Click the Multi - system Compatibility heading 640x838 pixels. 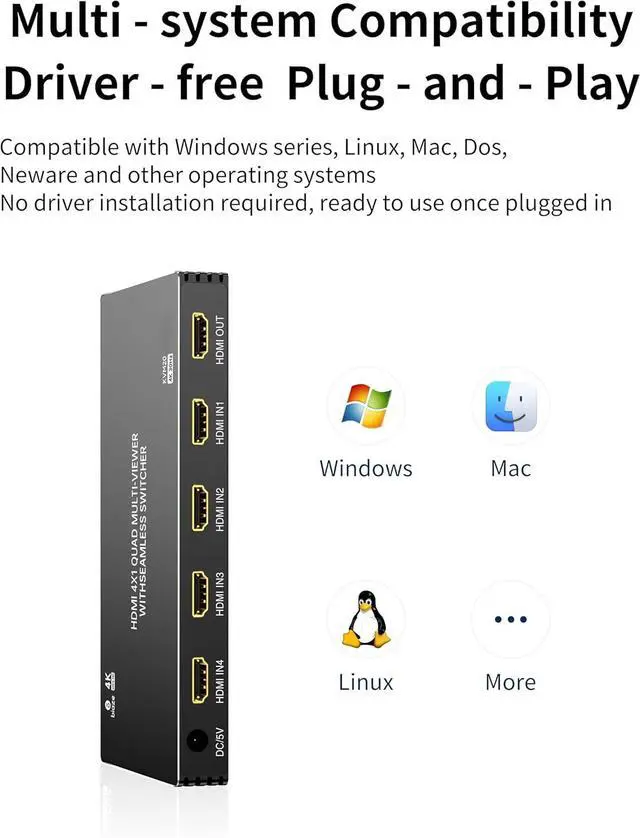[x=321, y=22]
